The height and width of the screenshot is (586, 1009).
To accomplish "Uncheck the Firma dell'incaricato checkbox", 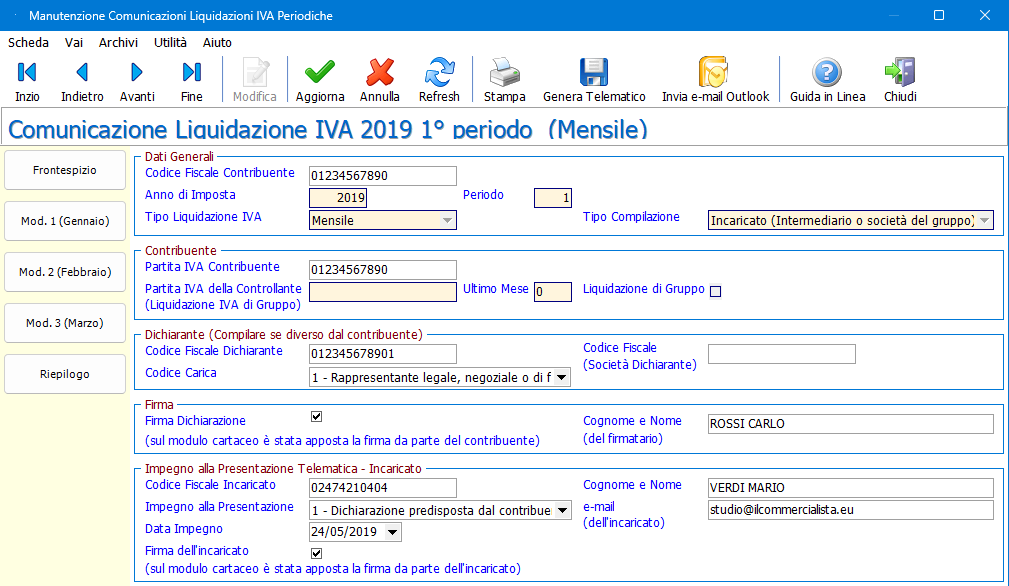I will pos(317,553).
